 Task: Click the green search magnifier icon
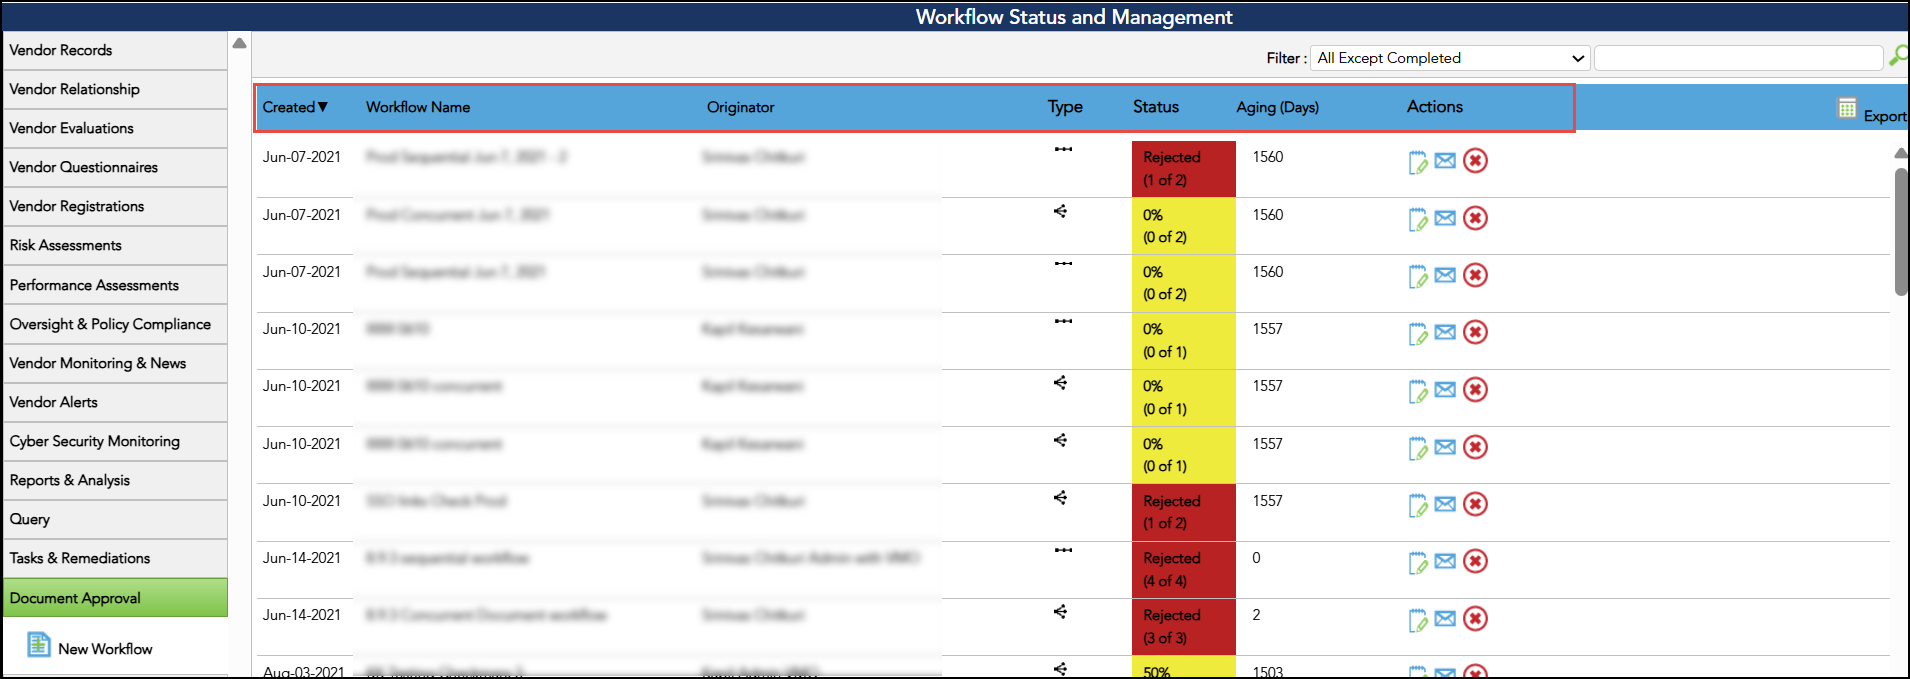pos(1897,57)
